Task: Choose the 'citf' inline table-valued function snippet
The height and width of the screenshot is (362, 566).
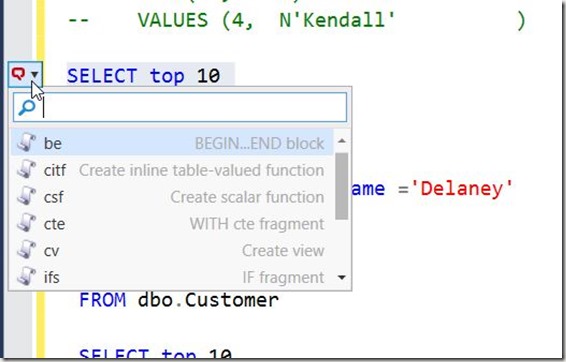Action: coord(172,170)
